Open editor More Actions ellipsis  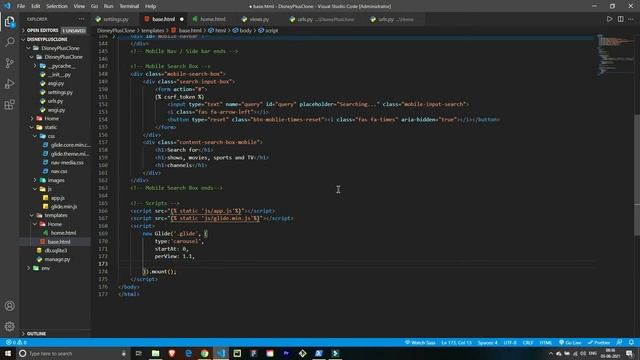point(631,19)
